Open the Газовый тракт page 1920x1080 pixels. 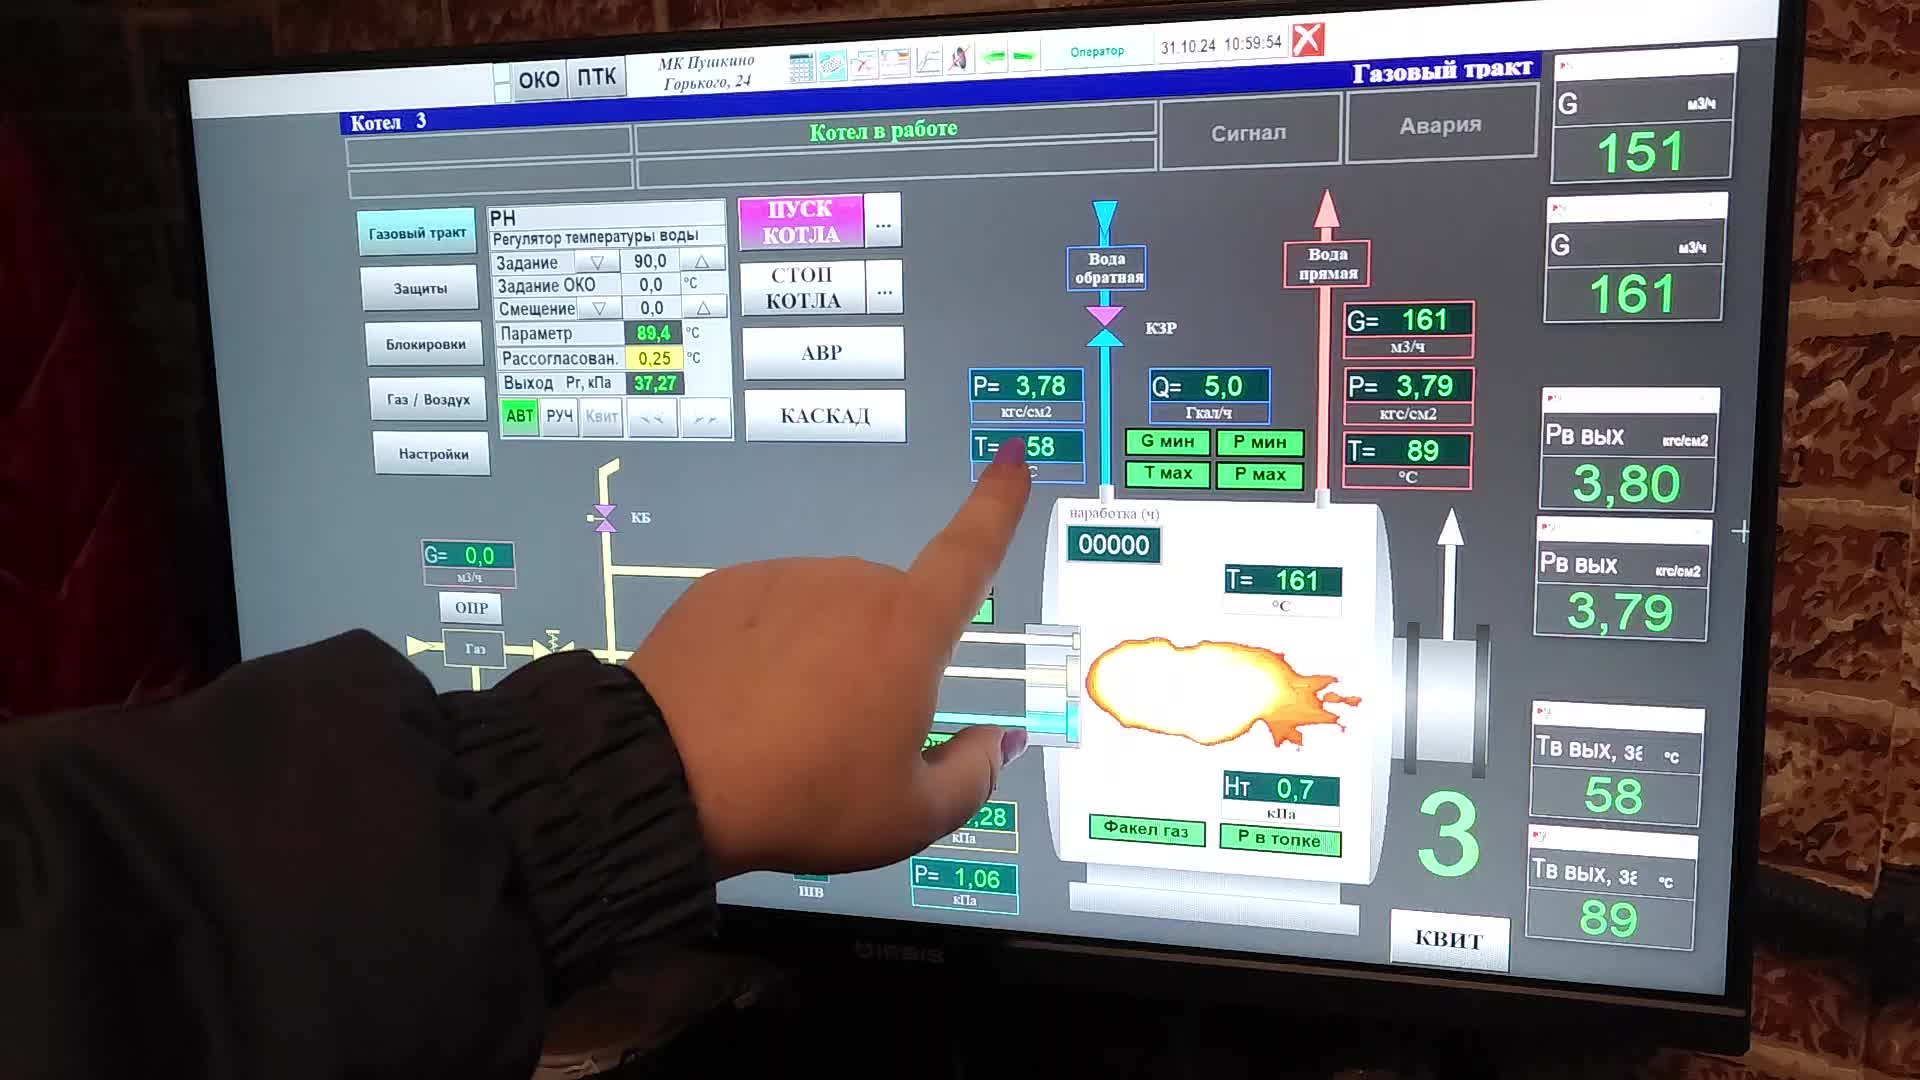click(x=417, y=233)
